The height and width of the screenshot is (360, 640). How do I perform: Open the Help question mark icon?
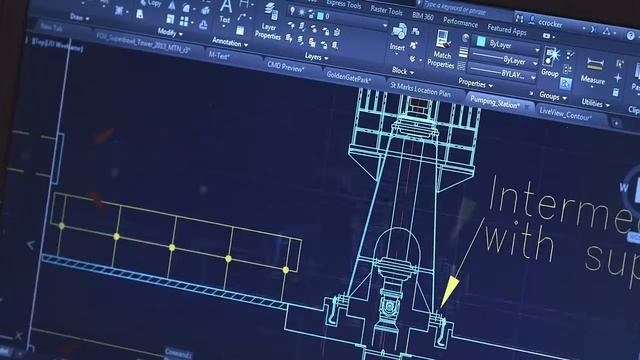click(631, 36)
